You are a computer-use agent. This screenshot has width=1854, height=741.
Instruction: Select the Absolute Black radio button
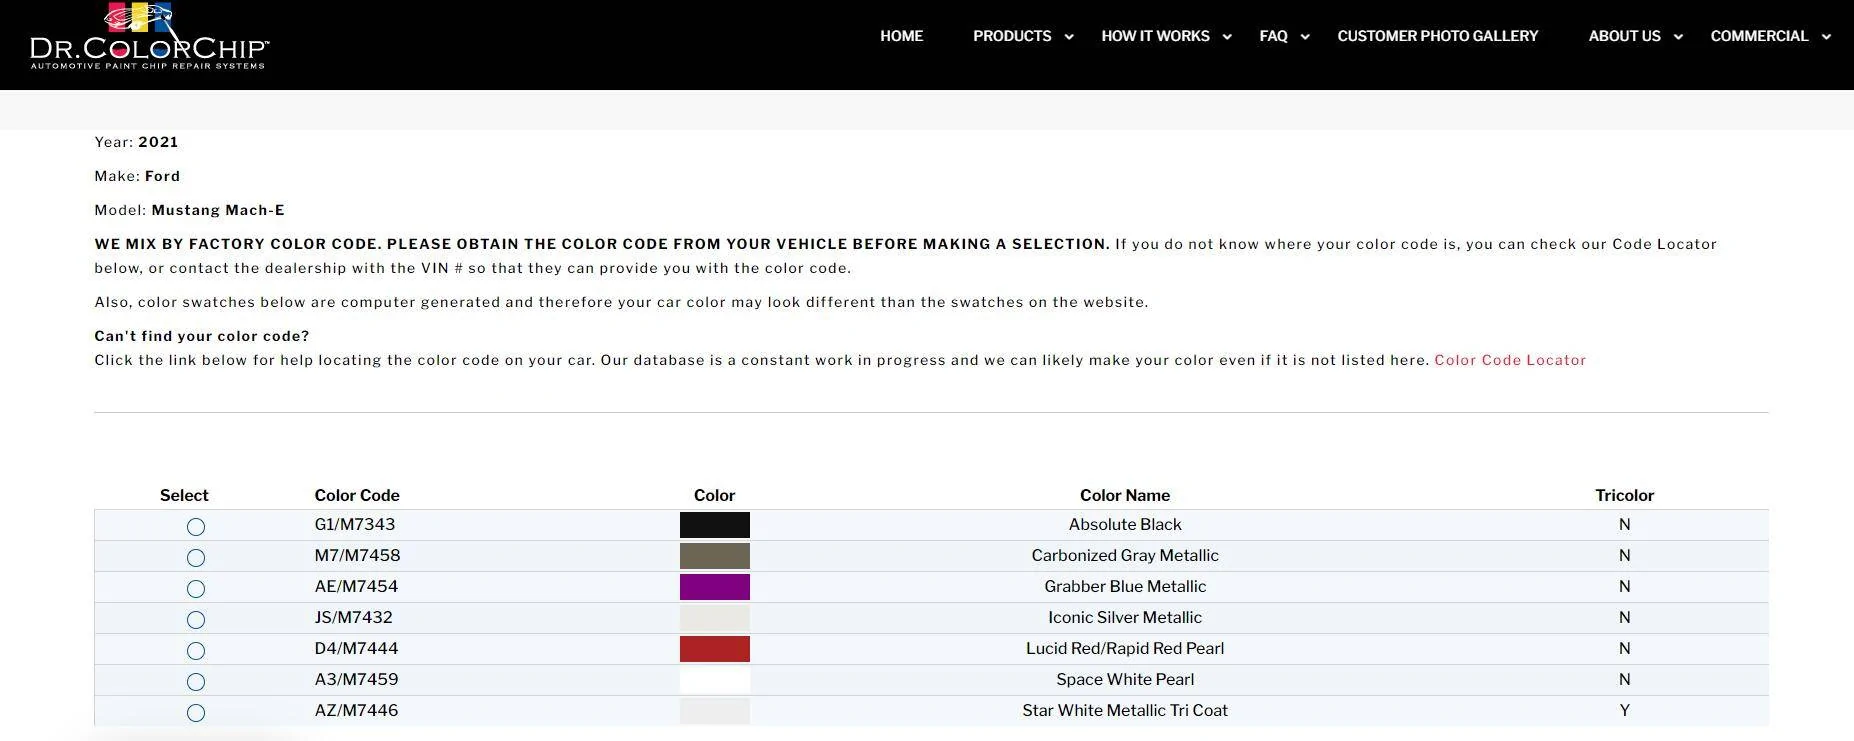[196, 527]
